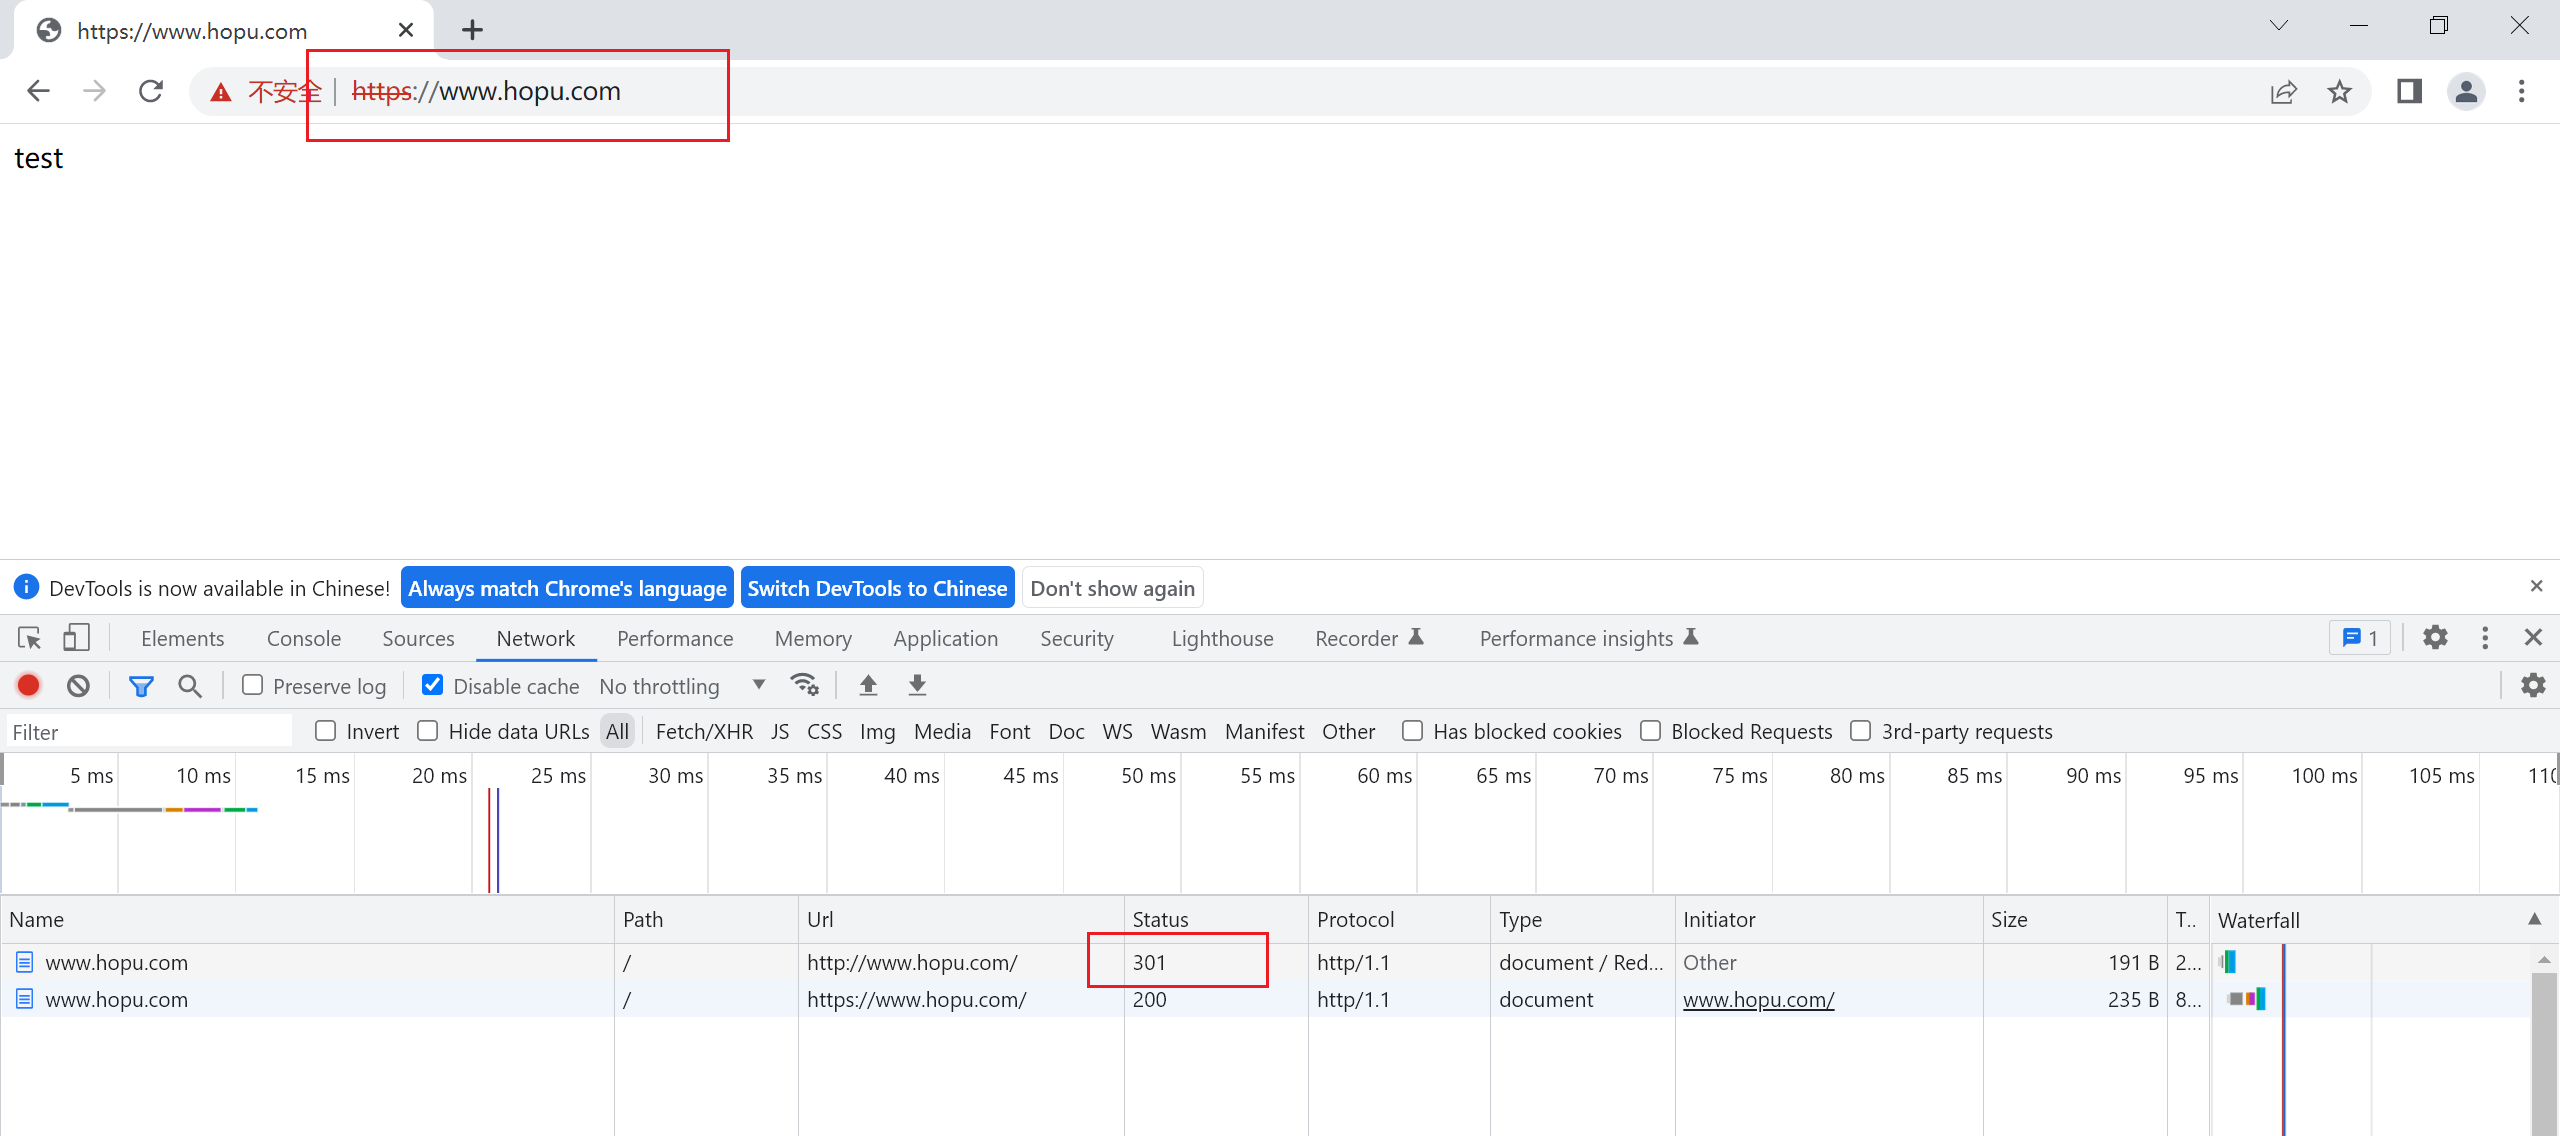Open DevTools customize three-dot menu
The height and width of the screenshot is (1136, 2560).
coord(2485,638)
